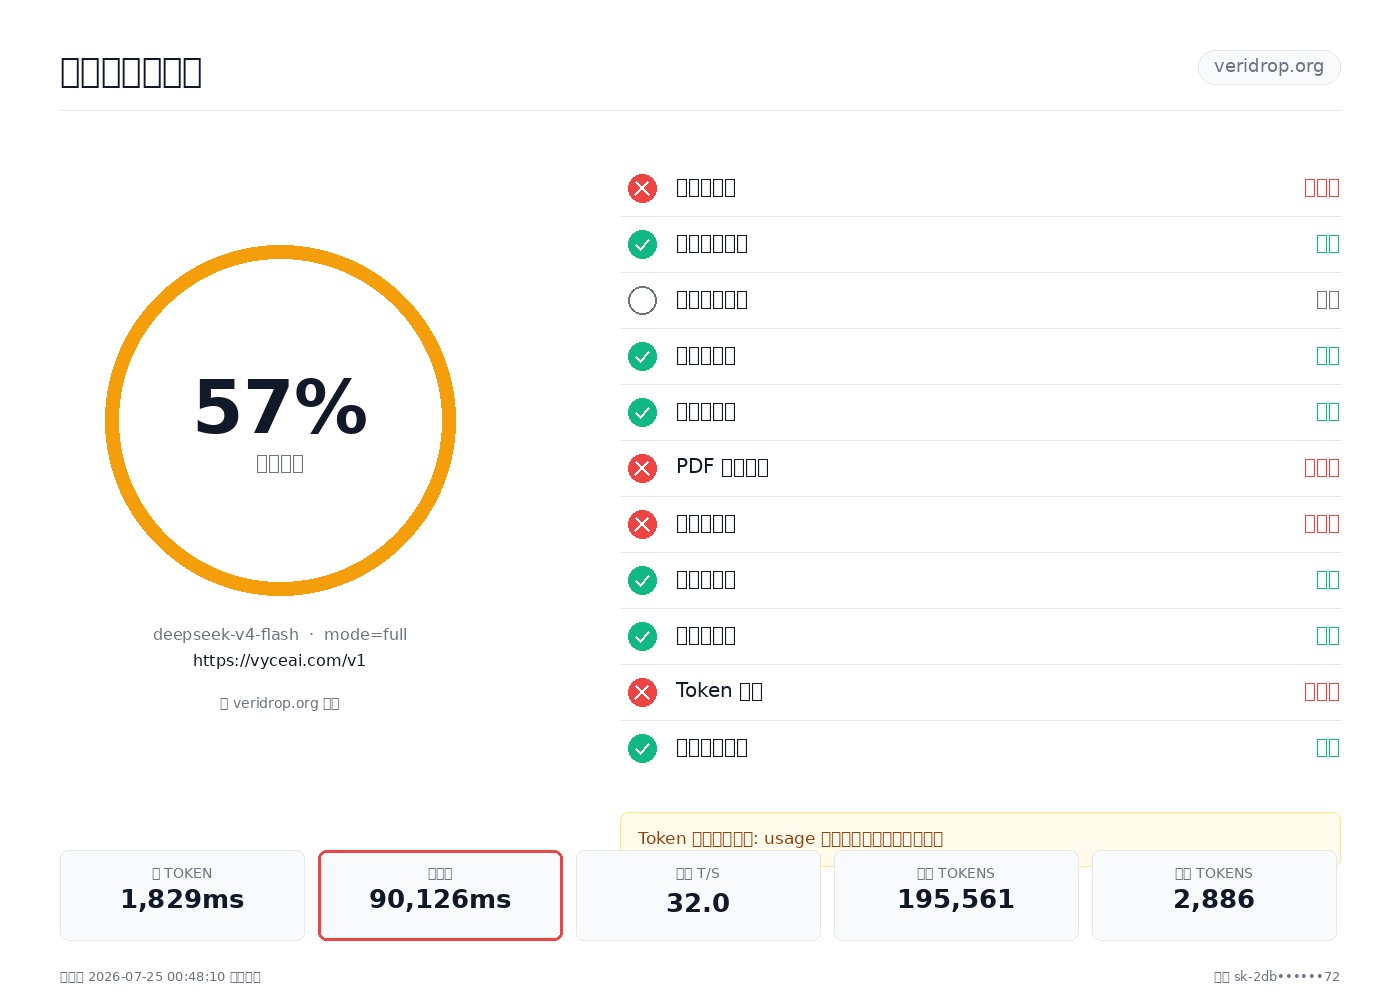Image resolution: width=1400 pixels, height=1000 pixels.
Task: Select the 32.0 T/S stat card
Action: click(x=698, y=895)
